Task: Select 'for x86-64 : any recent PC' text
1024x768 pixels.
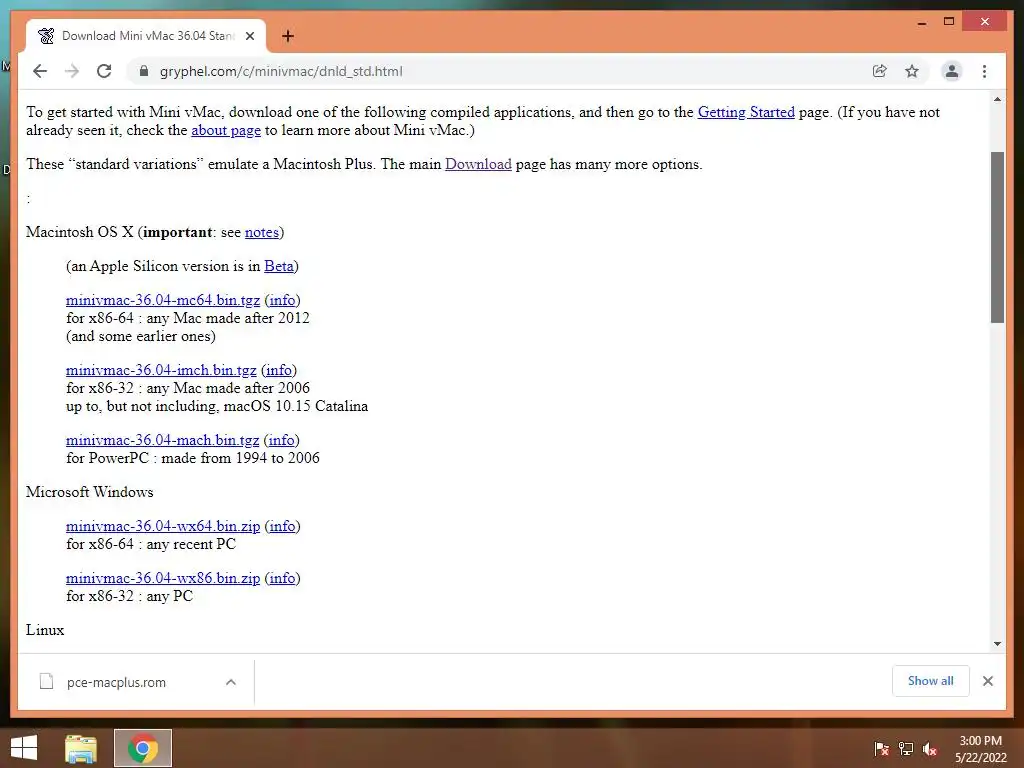Action: click(x=151, y=544)
